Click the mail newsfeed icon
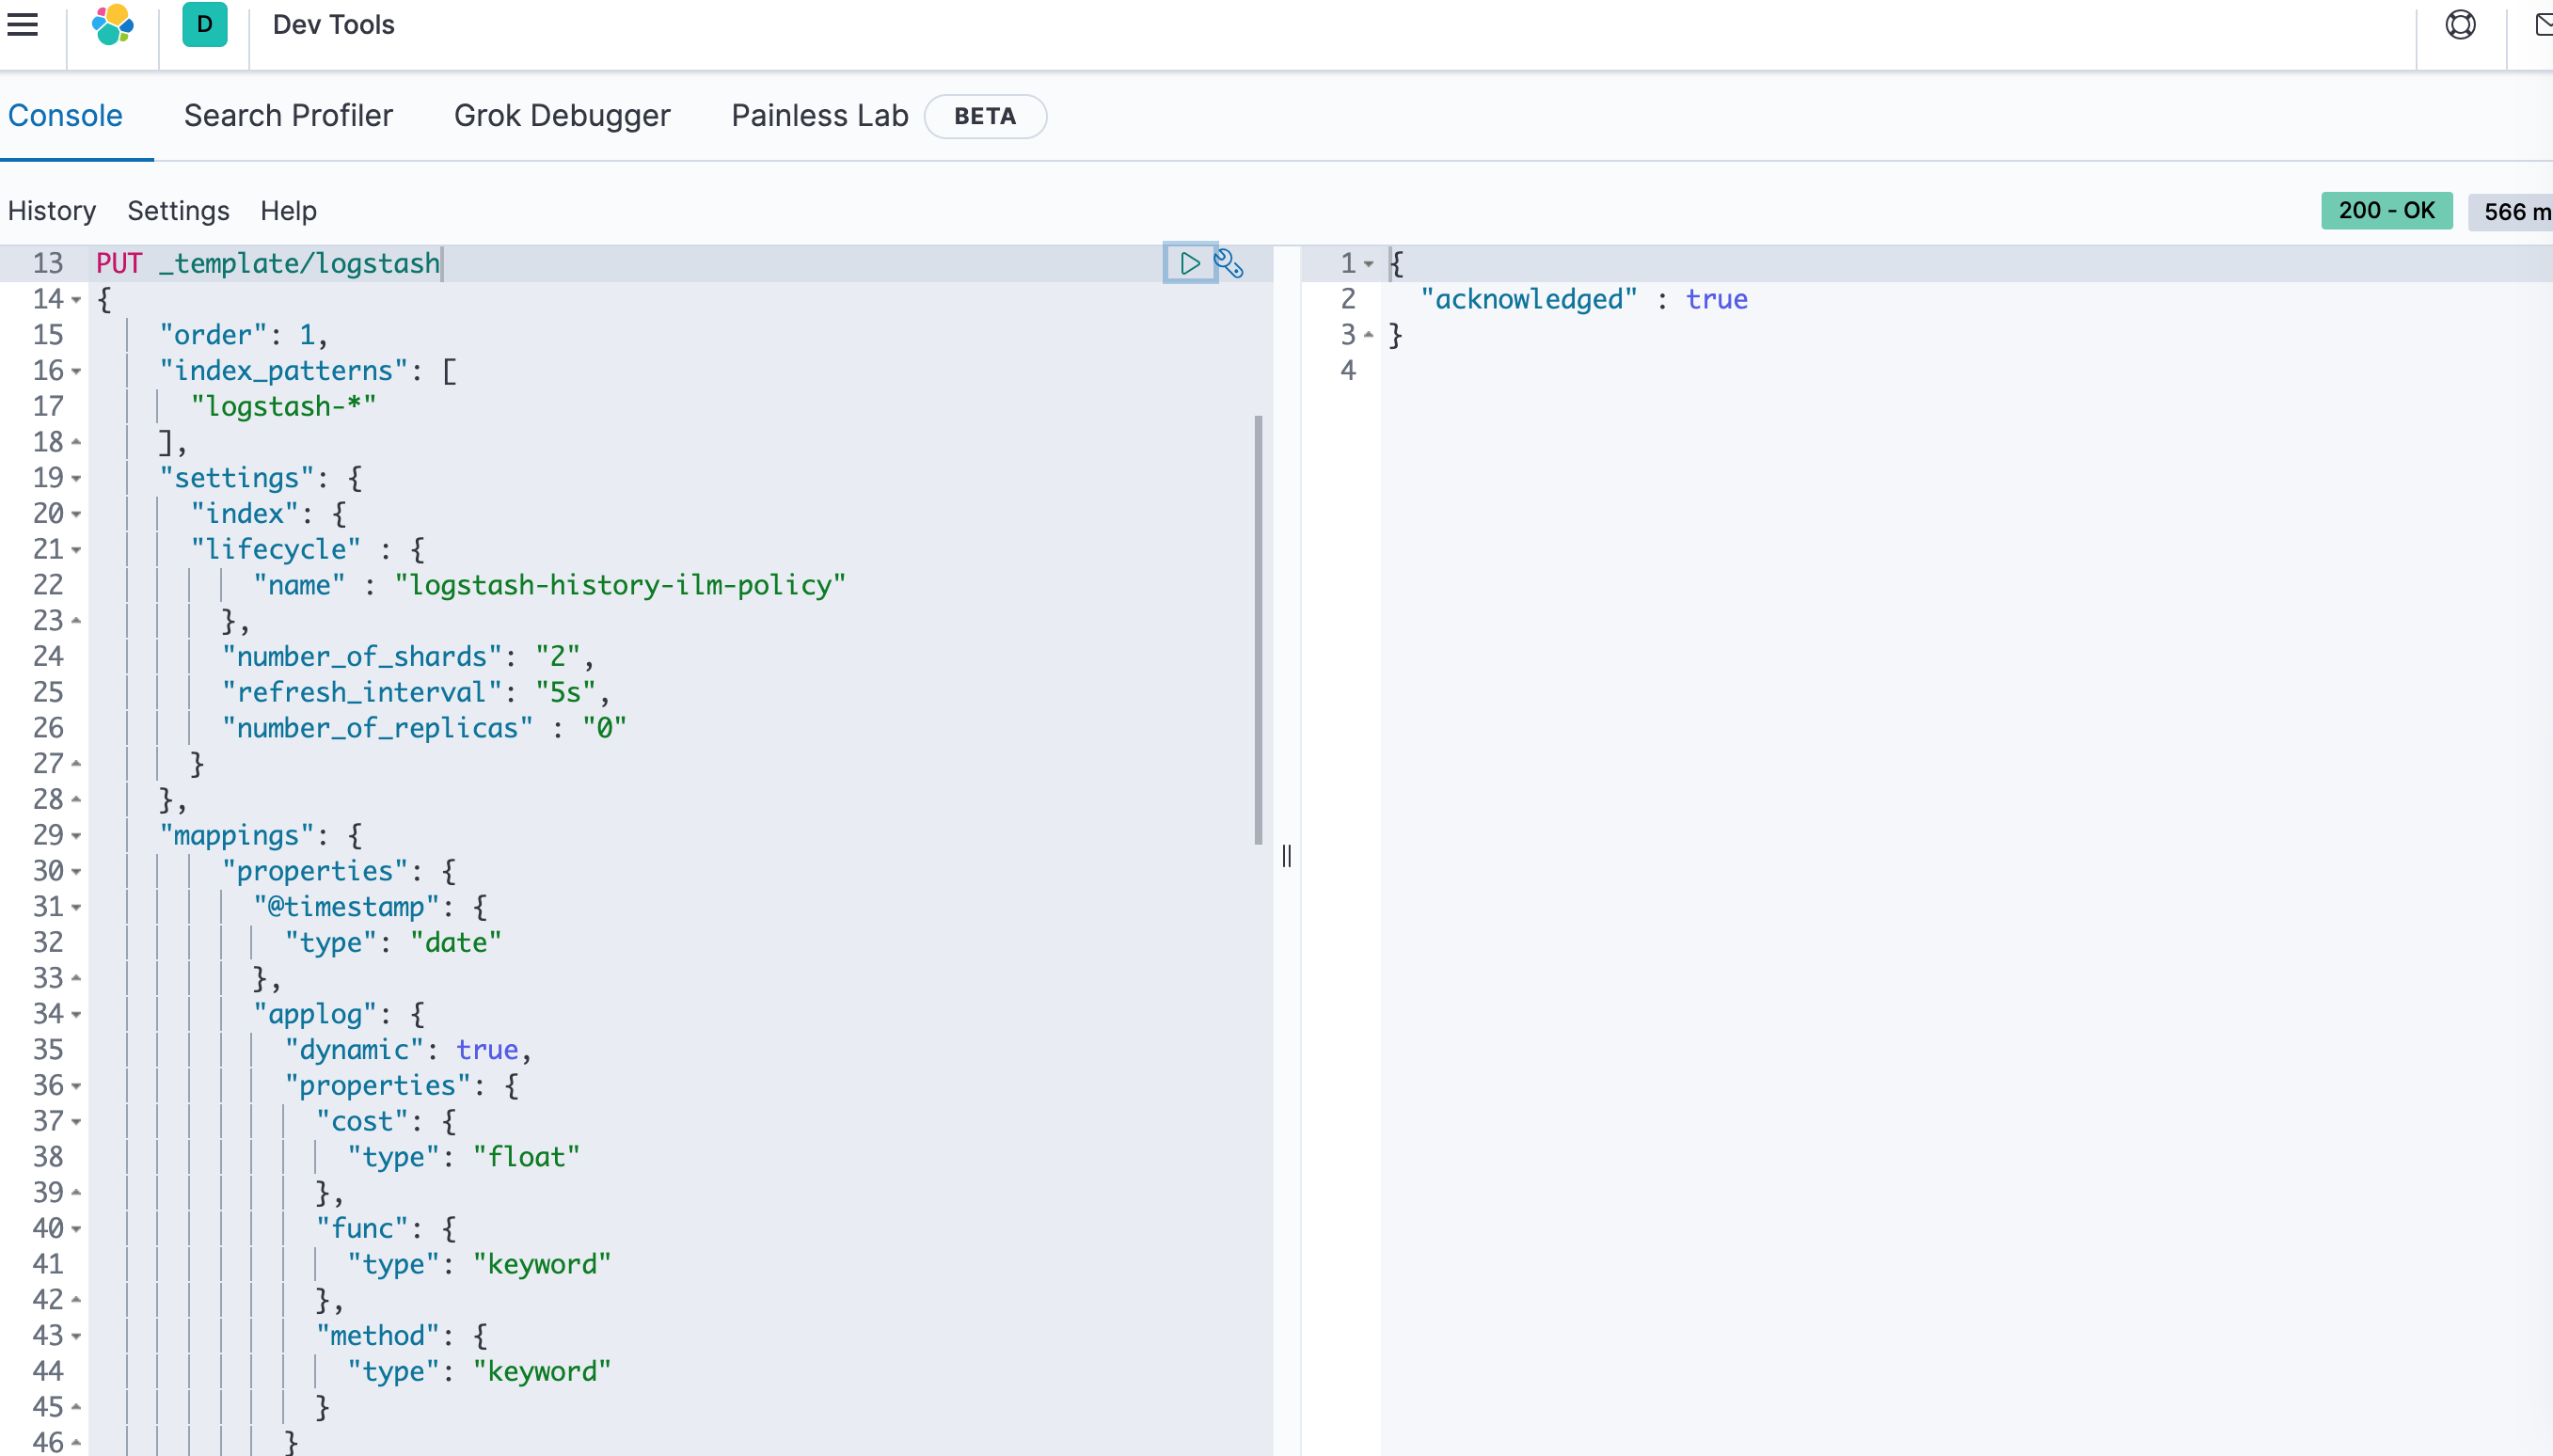 pos(2543,24)
